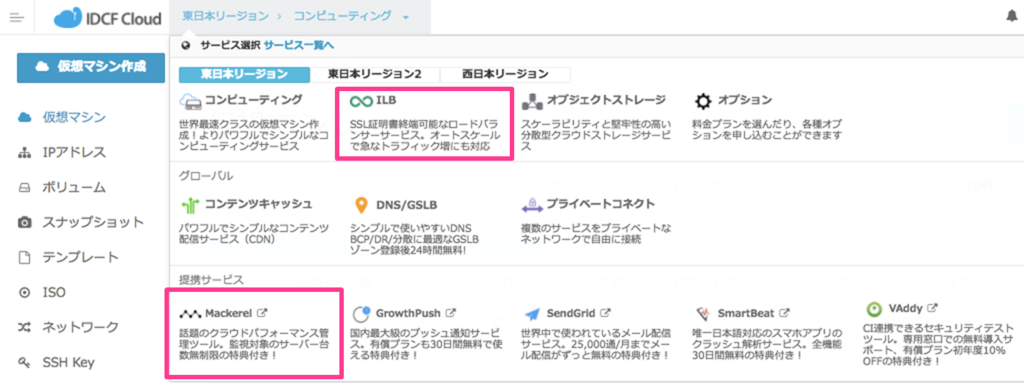The width and height of the screenshot is (1024, 383).
Task: Click the オプション gear icon
Action: 703,101
